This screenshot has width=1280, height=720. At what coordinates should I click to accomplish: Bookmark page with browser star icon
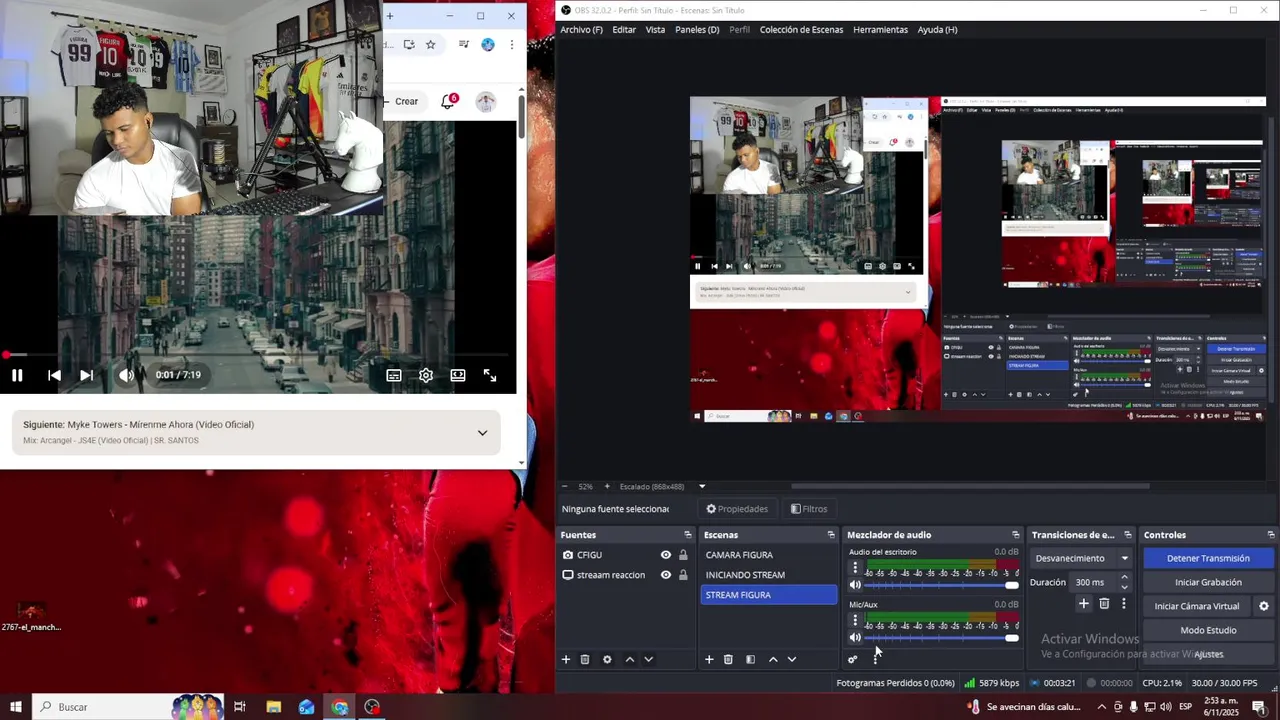[430, 44]
